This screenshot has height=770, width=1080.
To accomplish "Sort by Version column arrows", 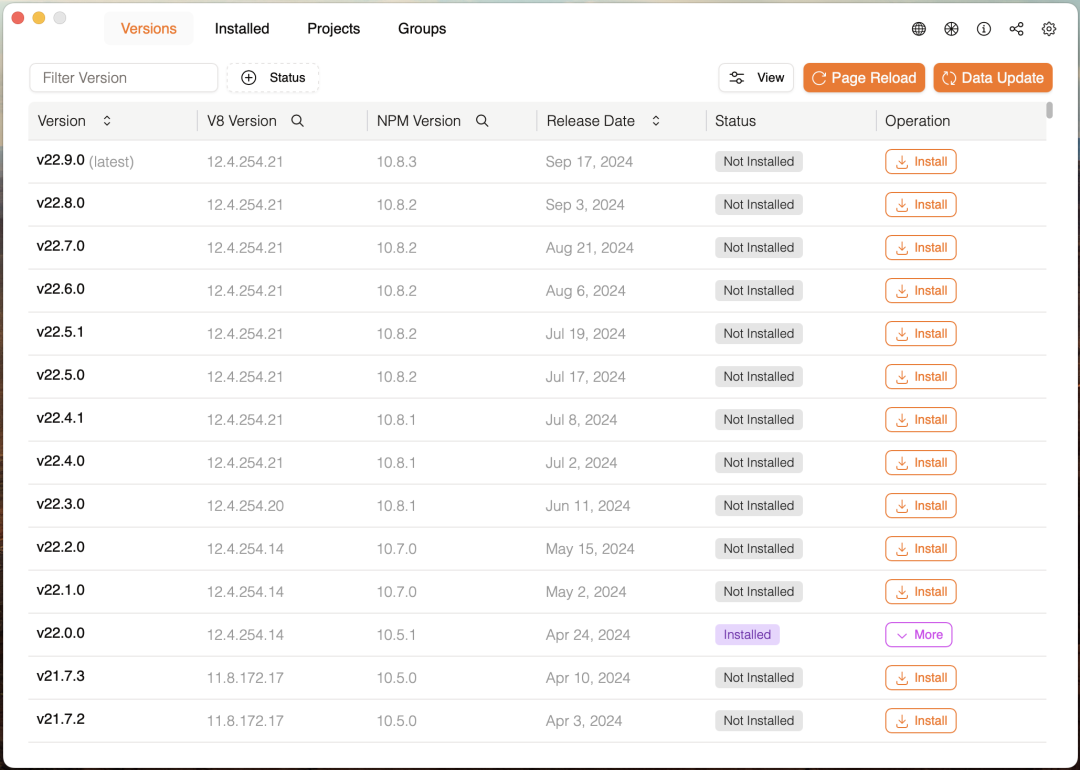I will pos(107,121).
